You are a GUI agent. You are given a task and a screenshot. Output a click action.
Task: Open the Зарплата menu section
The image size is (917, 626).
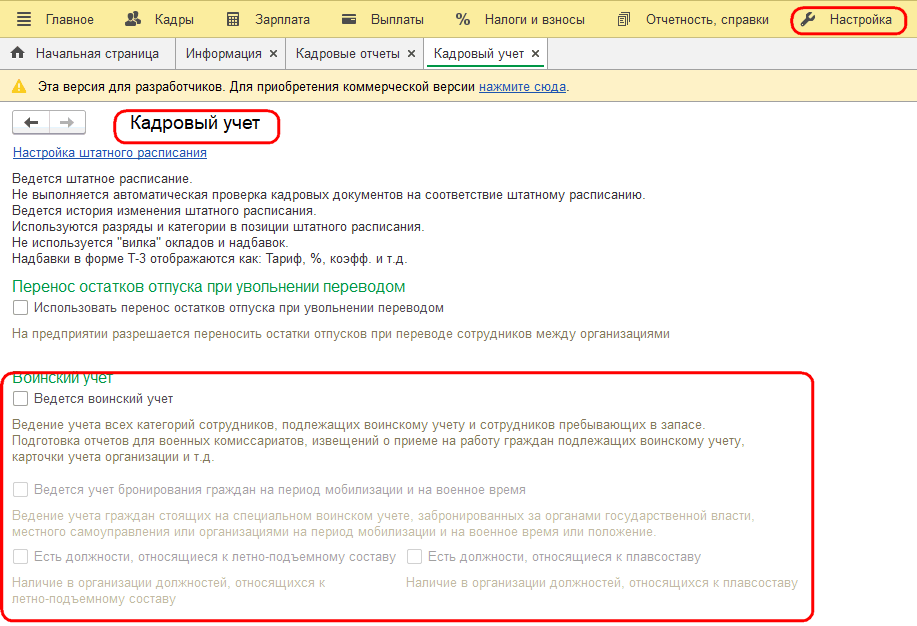[x=282, y=20]
